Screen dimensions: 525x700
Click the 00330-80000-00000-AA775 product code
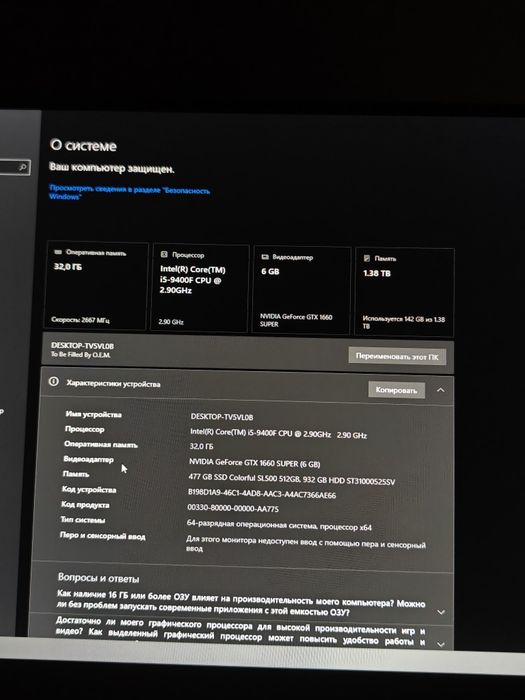point(233,508)
